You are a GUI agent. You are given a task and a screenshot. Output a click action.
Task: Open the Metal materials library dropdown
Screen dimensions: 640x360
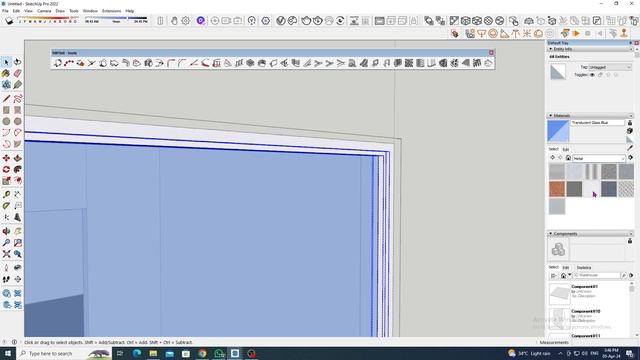pyautogui.click(x=599, y=158)
